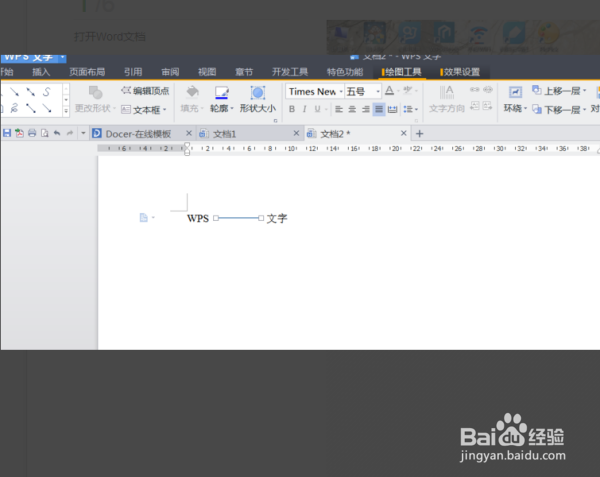Open the 插入 ribbon tab
The width and height of the screenshot is (600, 477).
pos(41,72)
